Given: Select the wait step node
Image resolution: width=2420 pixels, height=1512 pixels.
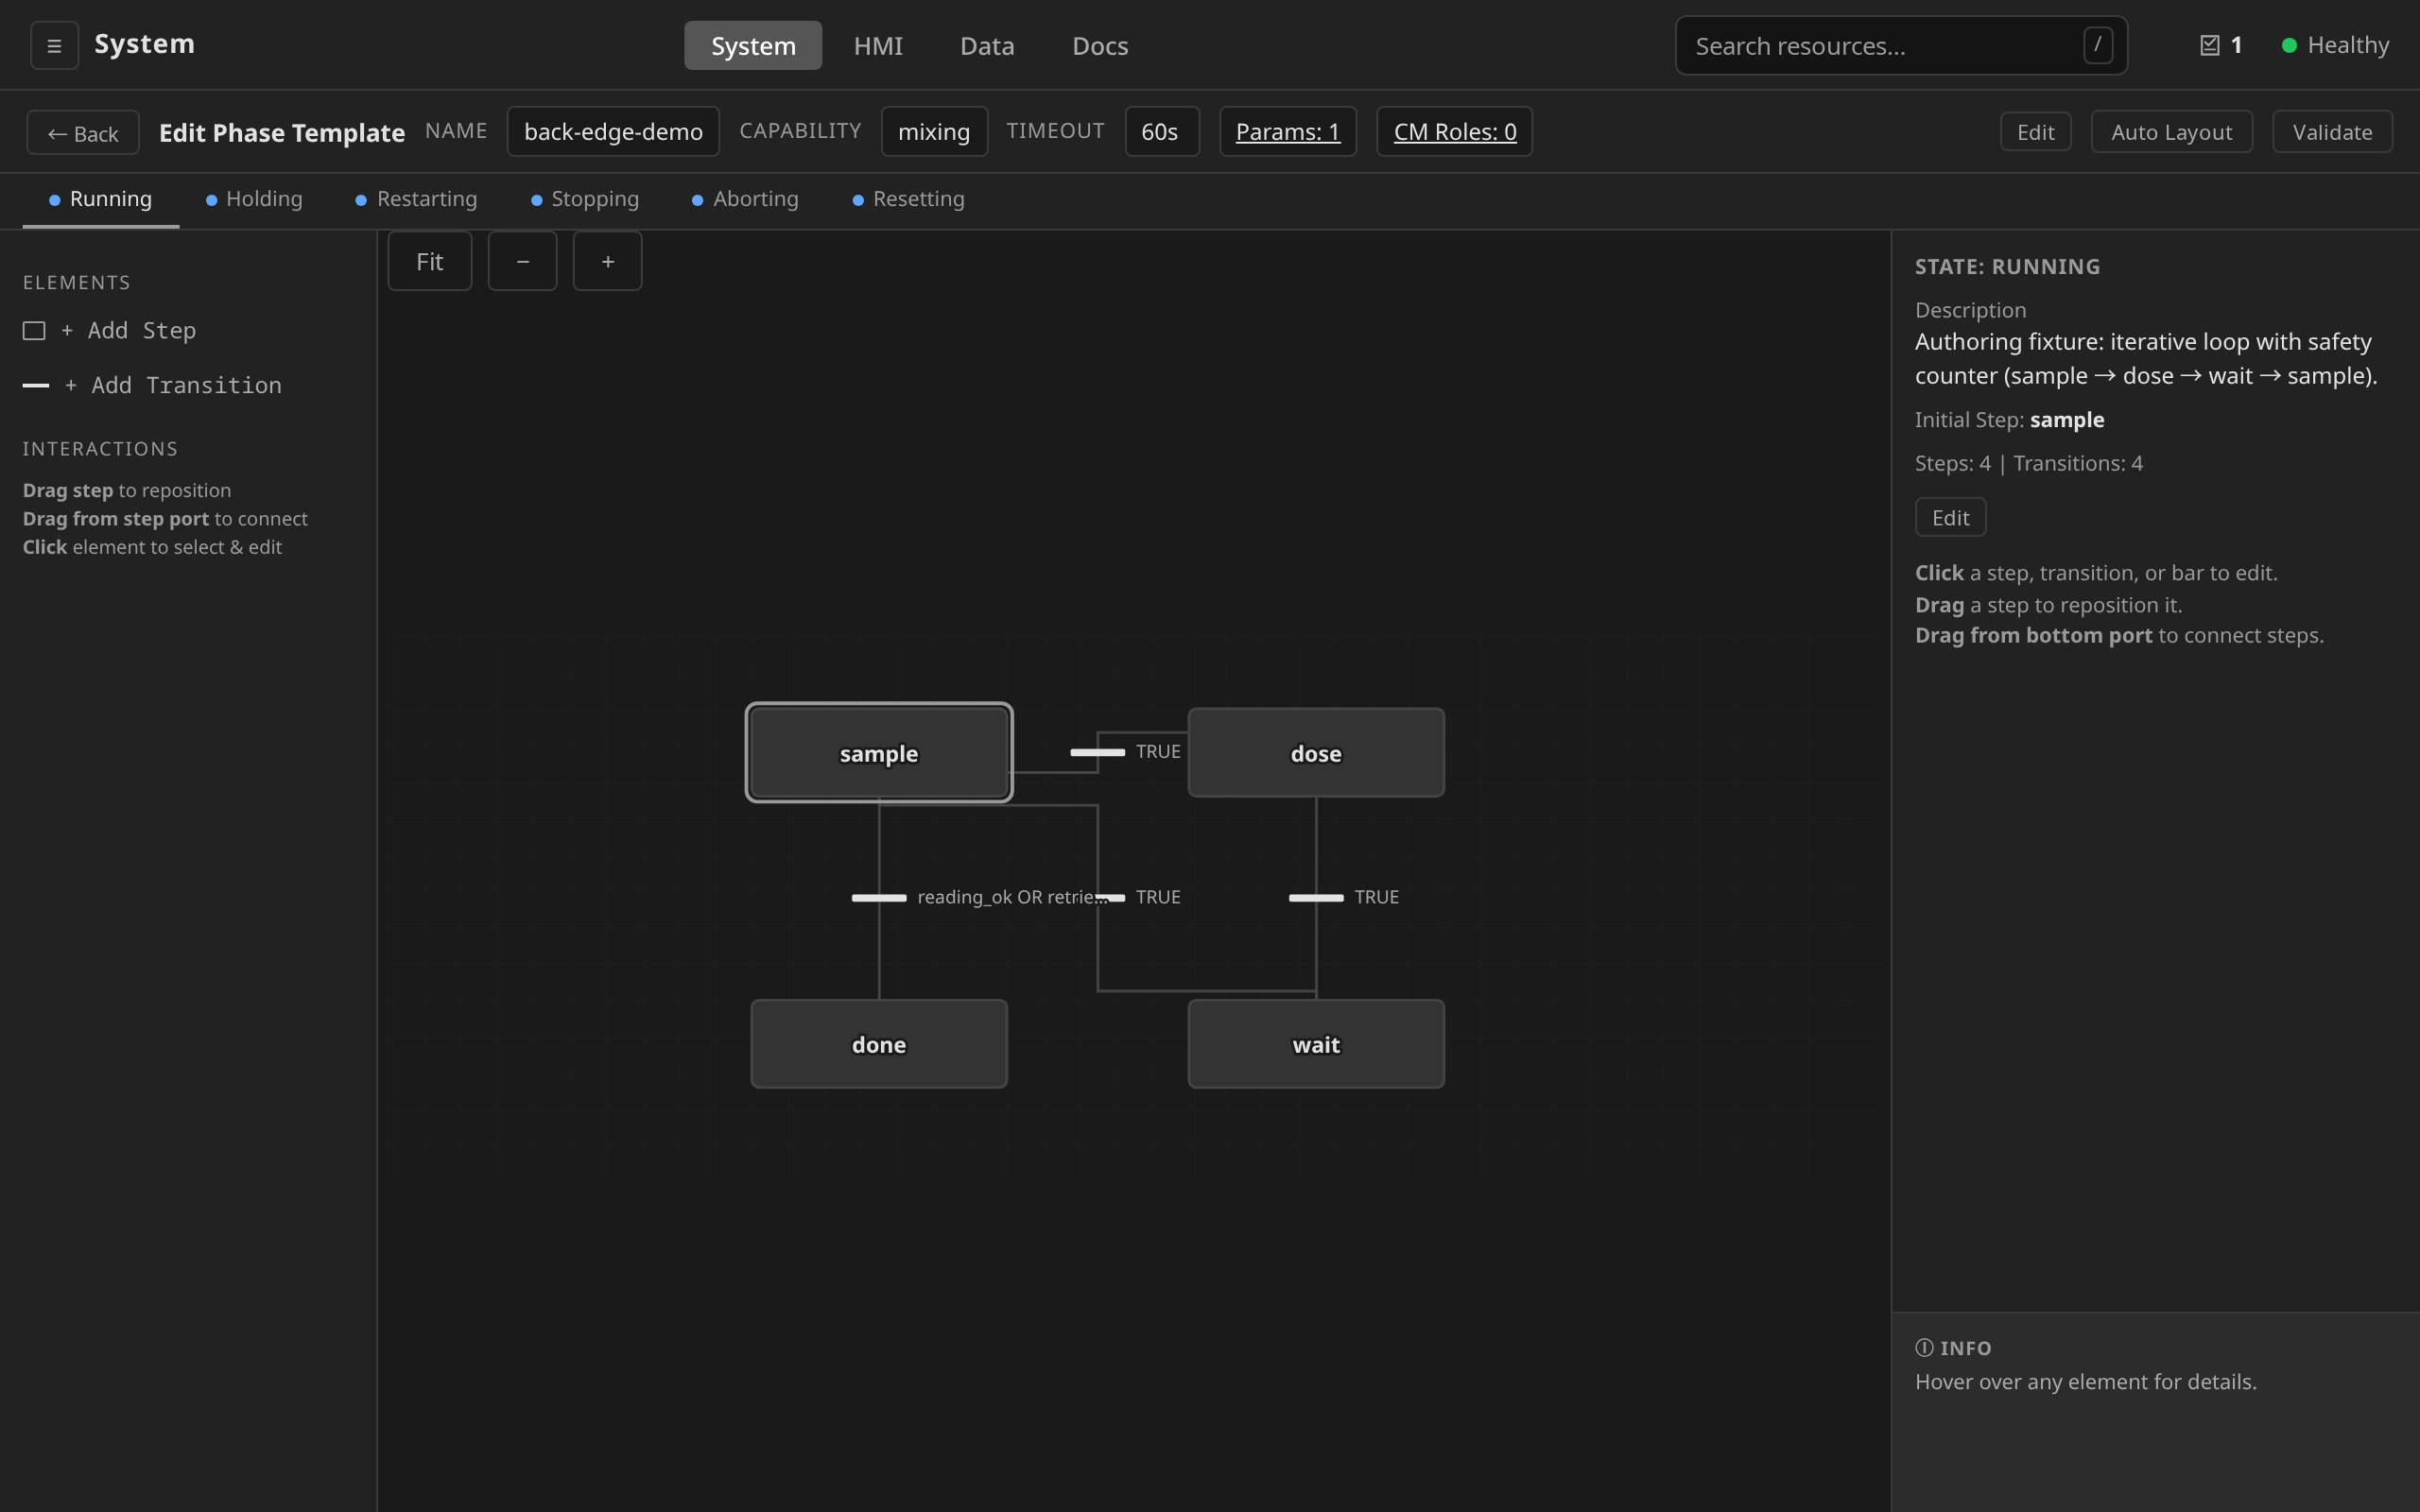Looking at the screenshot, I should click(1316, 1044).
